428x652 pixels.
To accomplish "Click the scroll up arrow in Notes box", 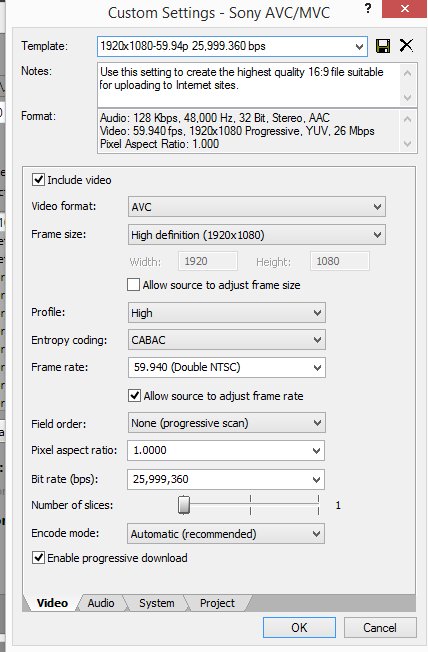I will (408, 73).
